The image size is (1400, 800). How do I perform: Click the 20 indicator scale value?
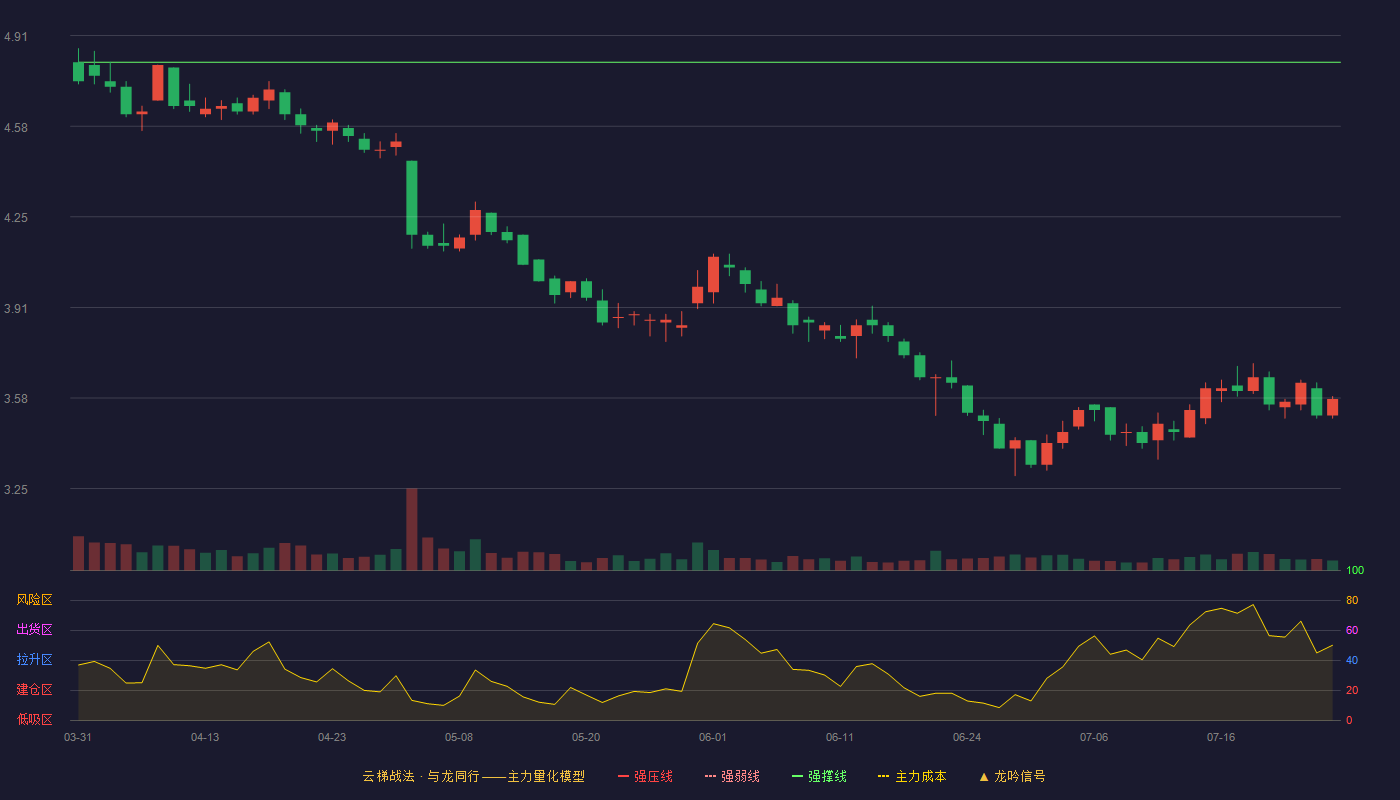coord(1352,690)
